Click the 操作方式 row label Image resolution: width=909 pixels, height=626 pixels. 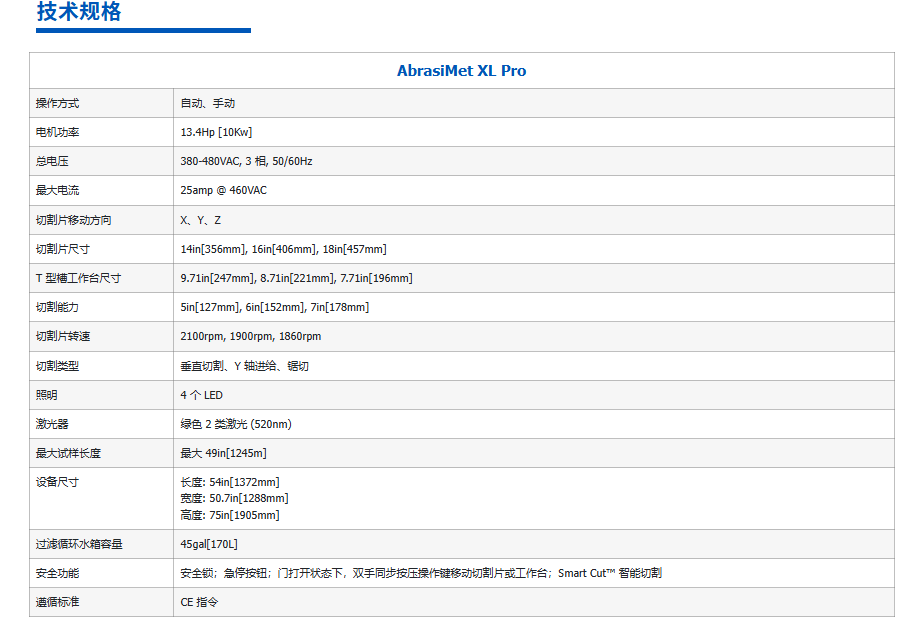[x=57, y=103]
